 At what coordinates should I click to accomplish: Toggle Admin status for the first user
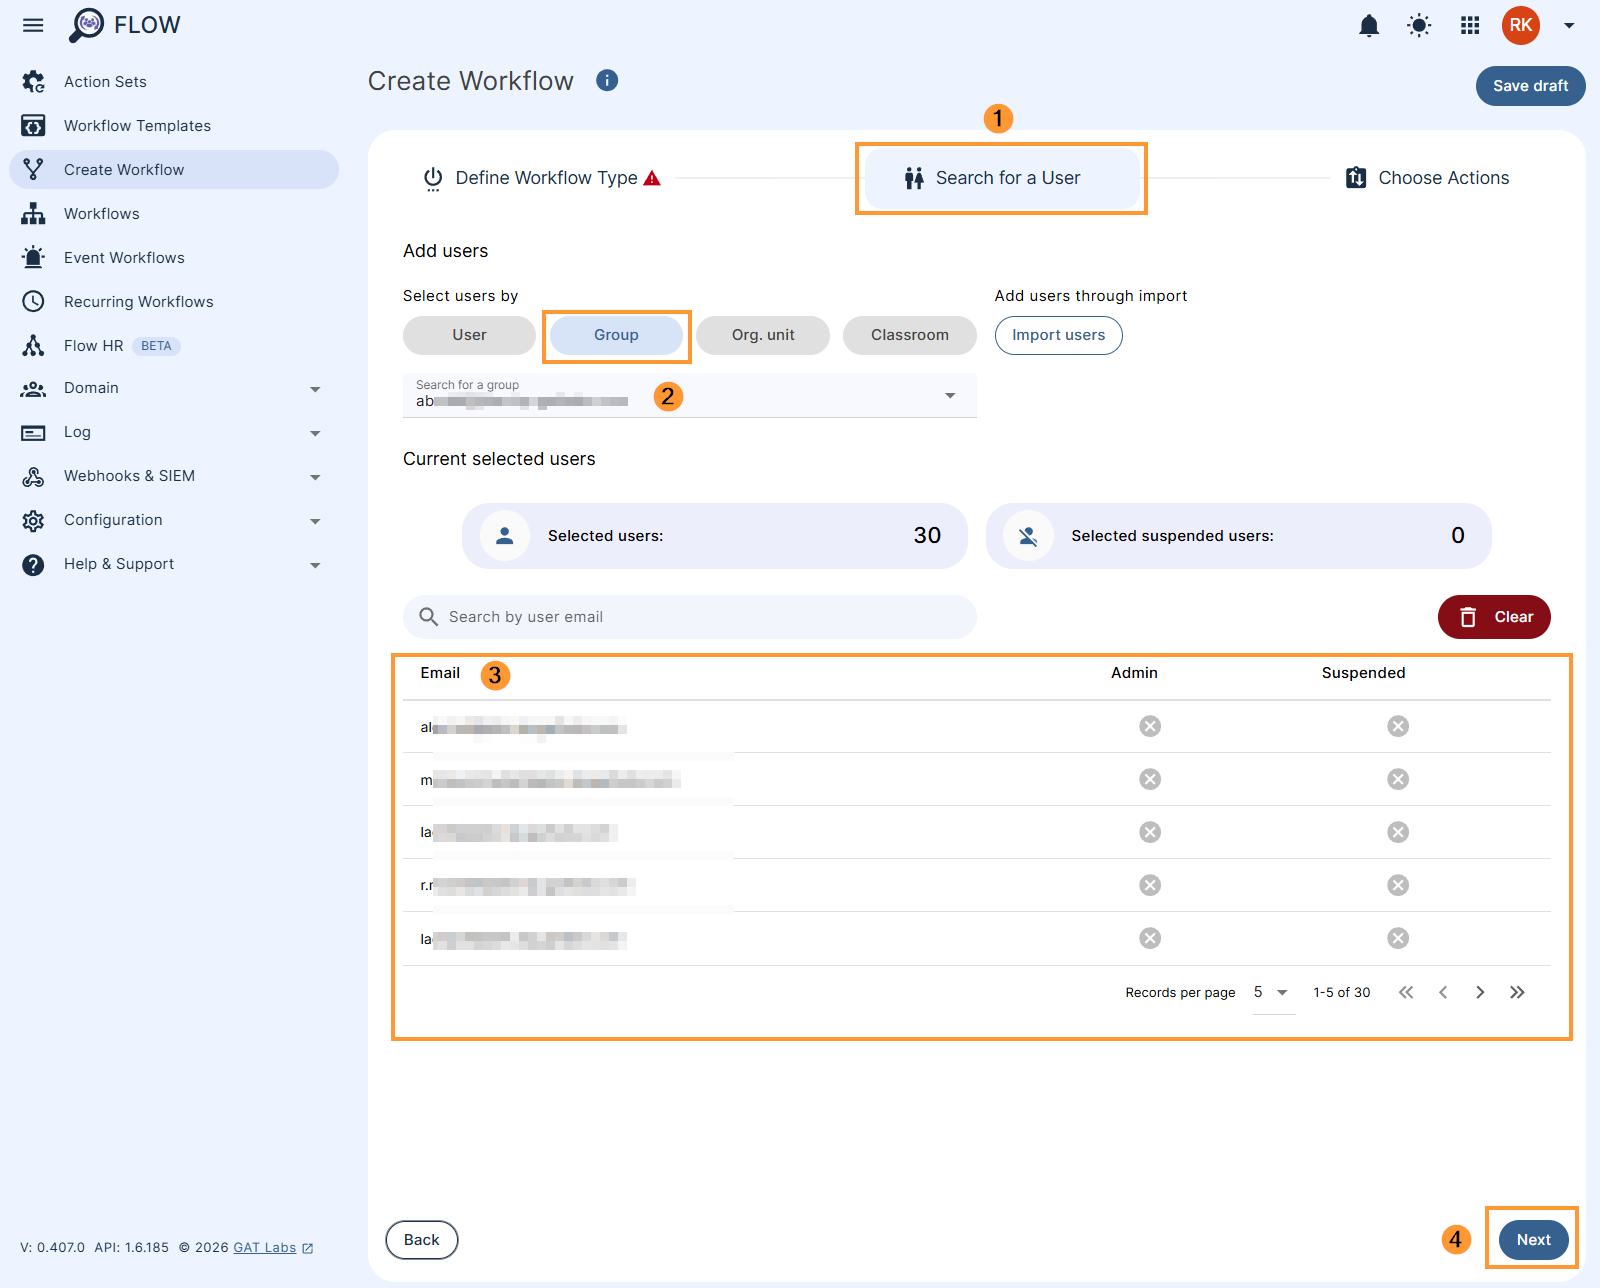(1148, 726)
